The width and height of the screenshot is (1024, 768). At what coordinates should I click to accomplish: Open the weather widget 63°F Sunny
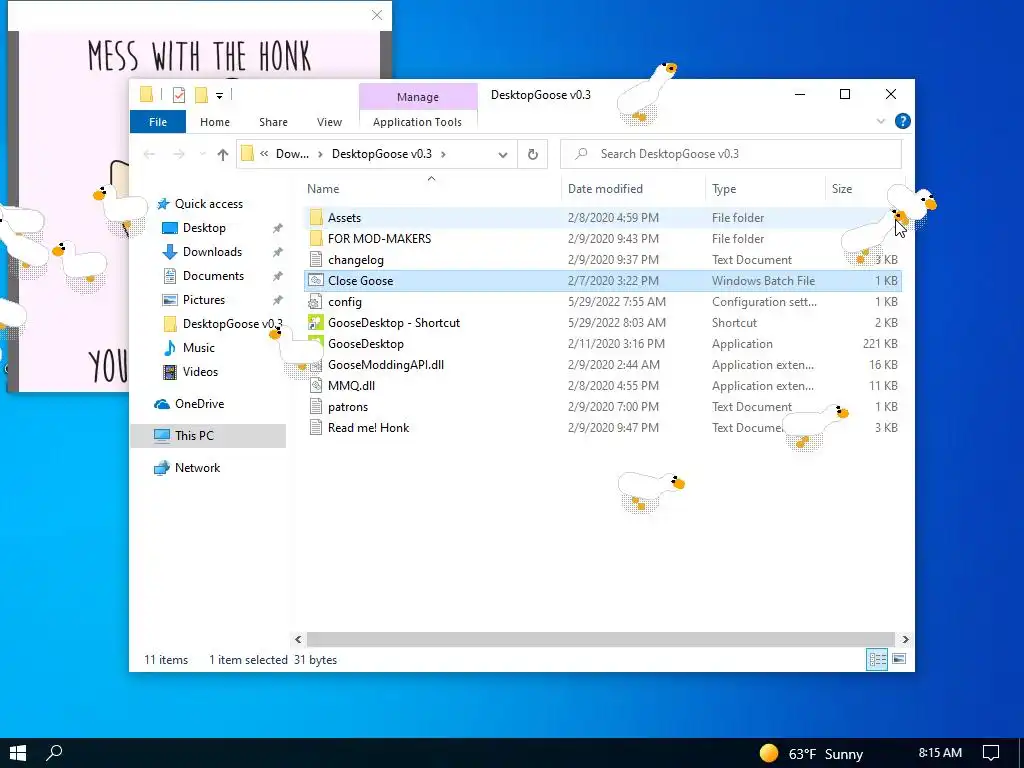pyautogui.click(x=811, y=754)
